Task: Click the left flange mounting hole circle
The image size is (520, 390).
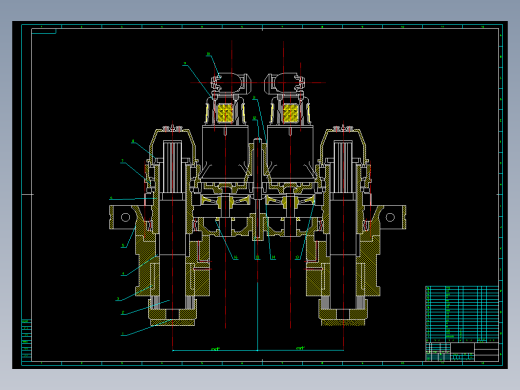Action: point(125,217)
